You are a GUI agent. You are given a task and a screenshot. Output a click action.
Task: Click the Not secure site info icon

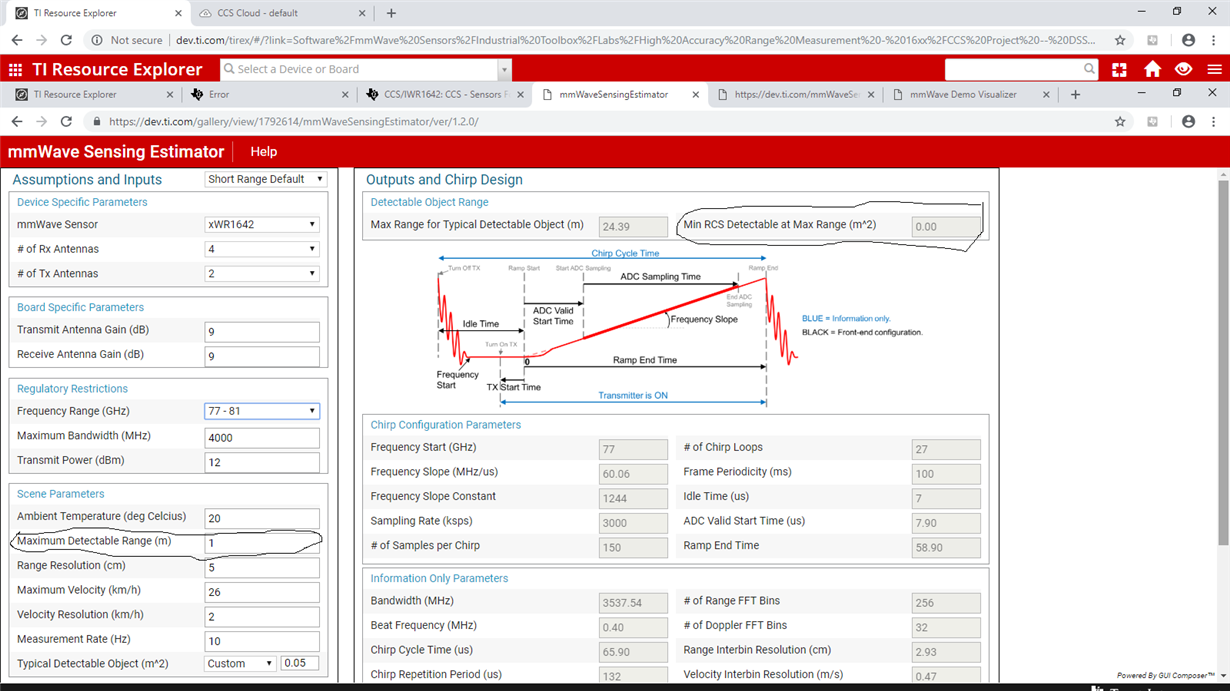96,40
